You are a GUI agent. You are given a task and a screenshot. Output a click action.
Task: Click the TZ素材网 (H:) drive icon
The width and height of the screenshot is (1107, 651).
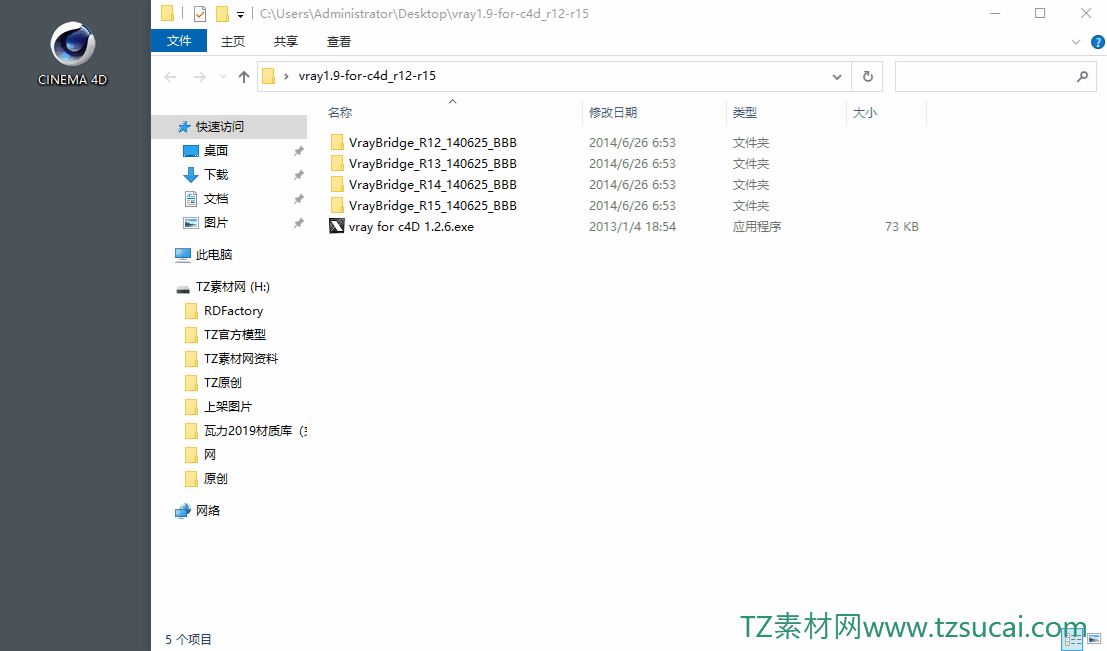click(x=183, y=288)
